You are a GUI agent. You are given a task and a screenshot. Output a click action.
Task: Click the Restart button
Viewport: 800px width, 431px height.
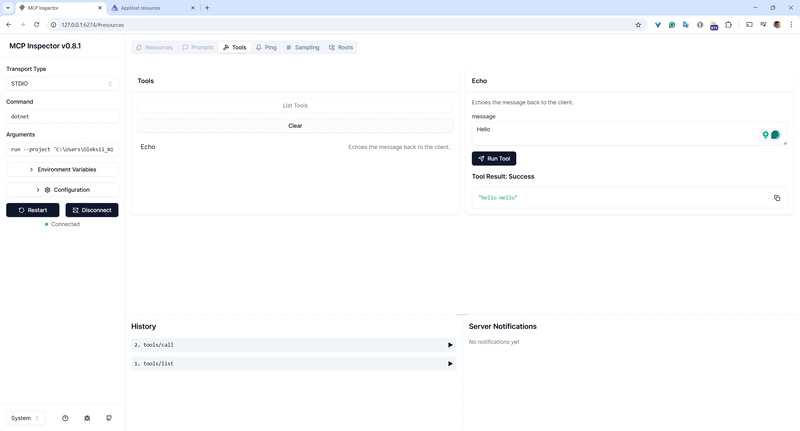click(x=33, y=210)
